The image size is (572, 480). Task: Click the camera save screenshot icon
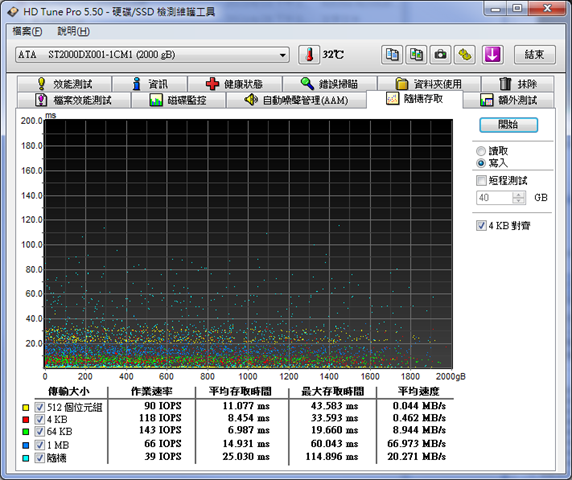coord(440,55)
